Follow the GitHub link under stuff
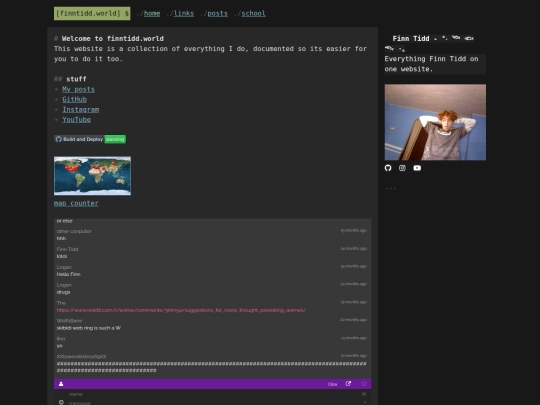 (x=74, y=100)
